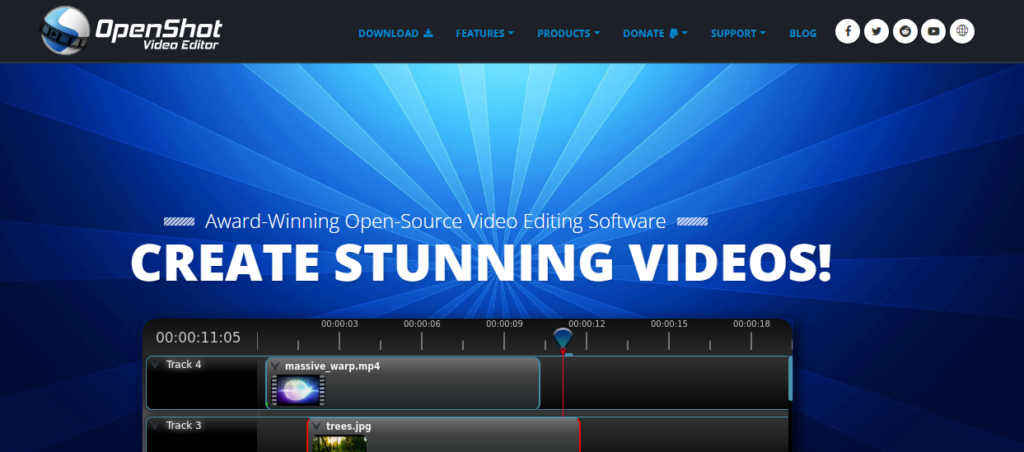Screen dimensions: 1024x452
Task: Open the massive_warp.mp4 clip menu arrow
Action: pos(276,366)
